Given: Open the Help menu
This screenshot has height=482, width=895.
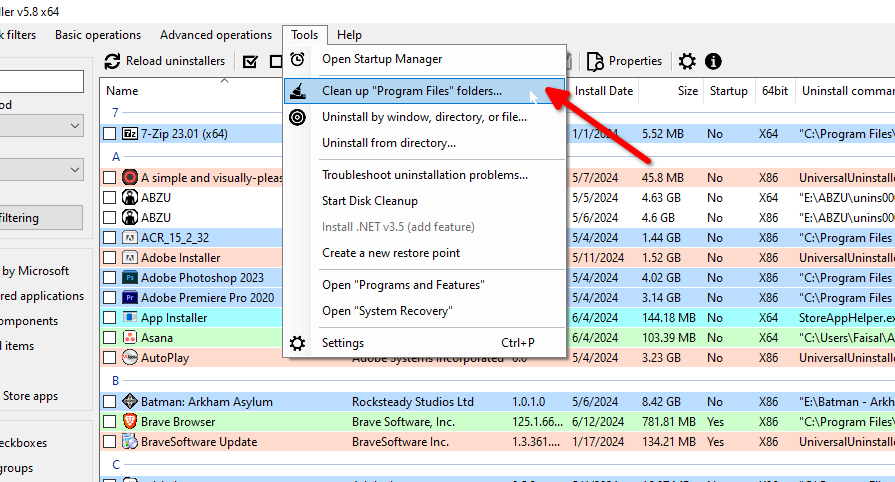Looking at the screenshot, I should click(349, 35).
